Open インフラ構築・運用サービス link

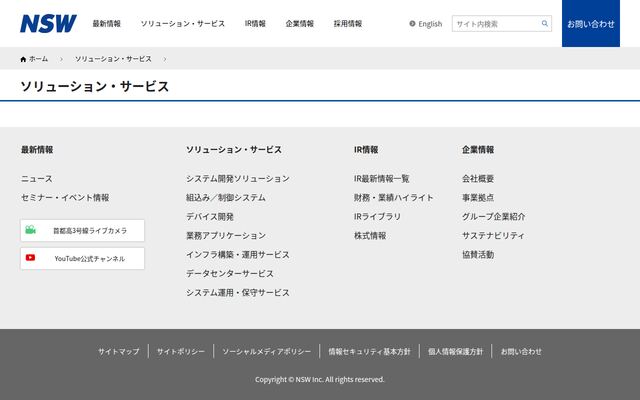[x=238, y=255]
